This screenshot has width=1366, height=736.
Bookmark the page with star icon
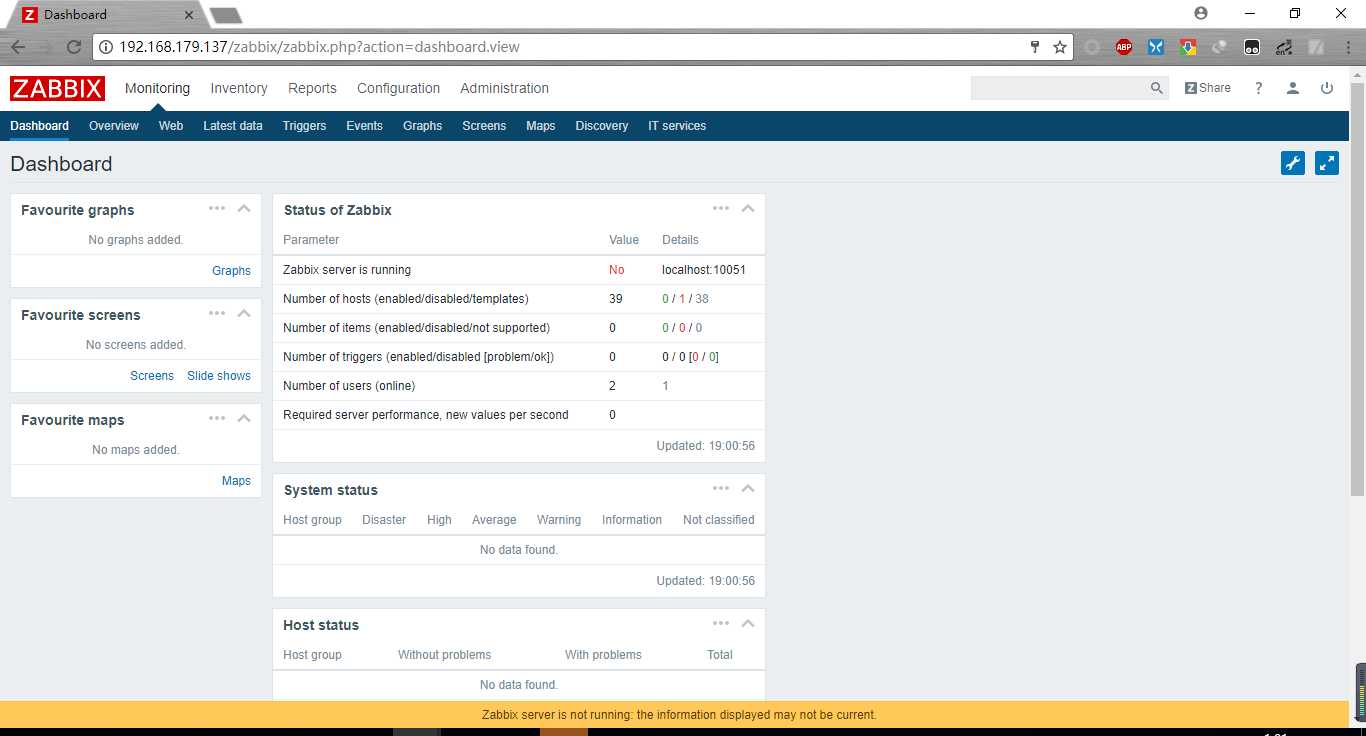(1060, 47)
